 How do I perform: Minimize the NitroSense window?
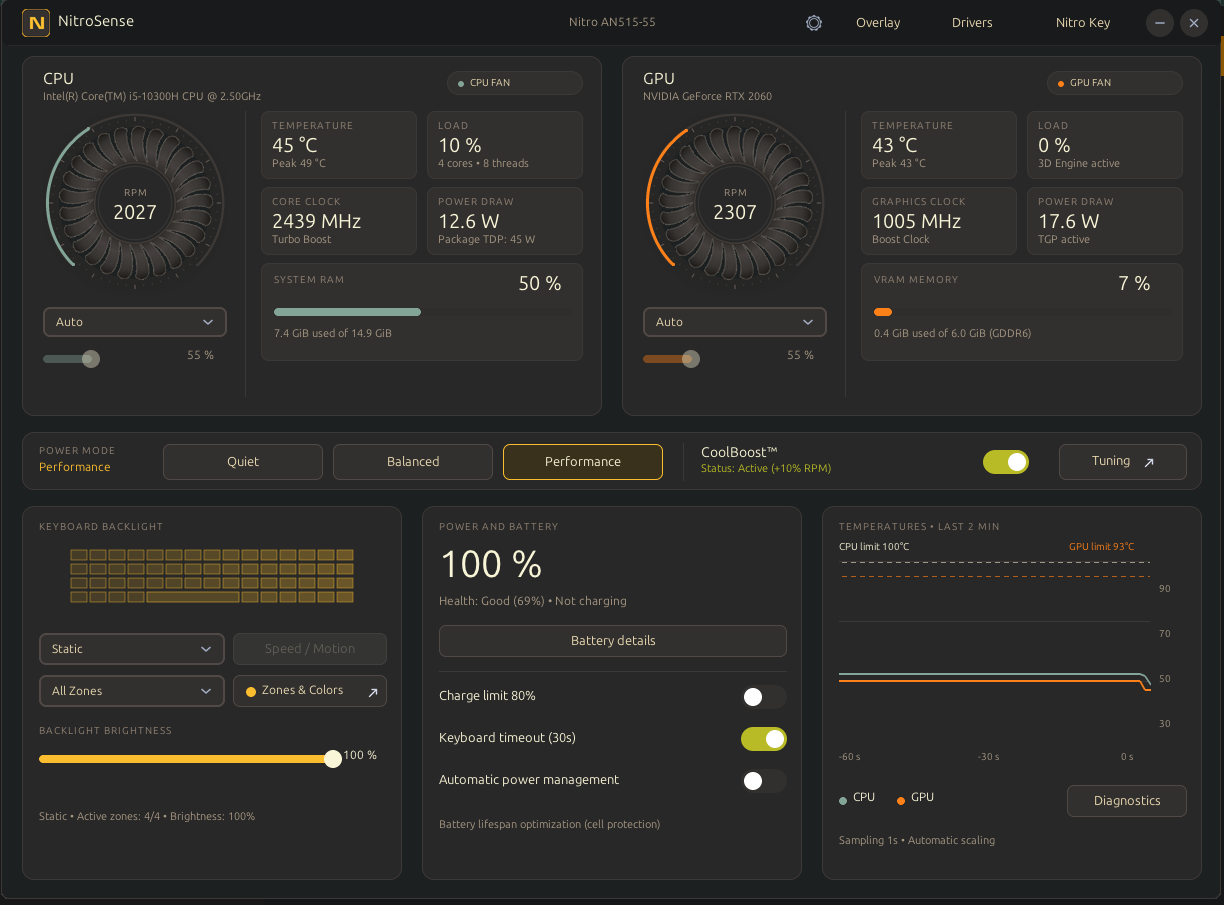[1159, 23]
